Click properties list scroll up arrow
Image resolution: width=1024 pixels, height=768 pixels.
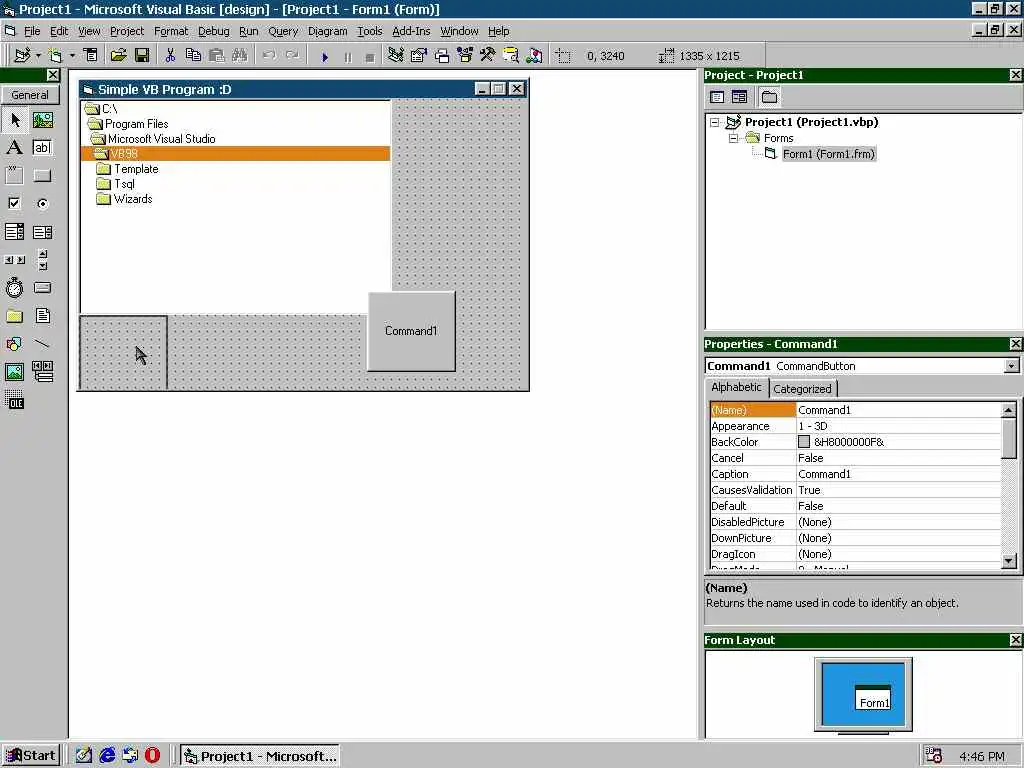tap(1008, 410)
